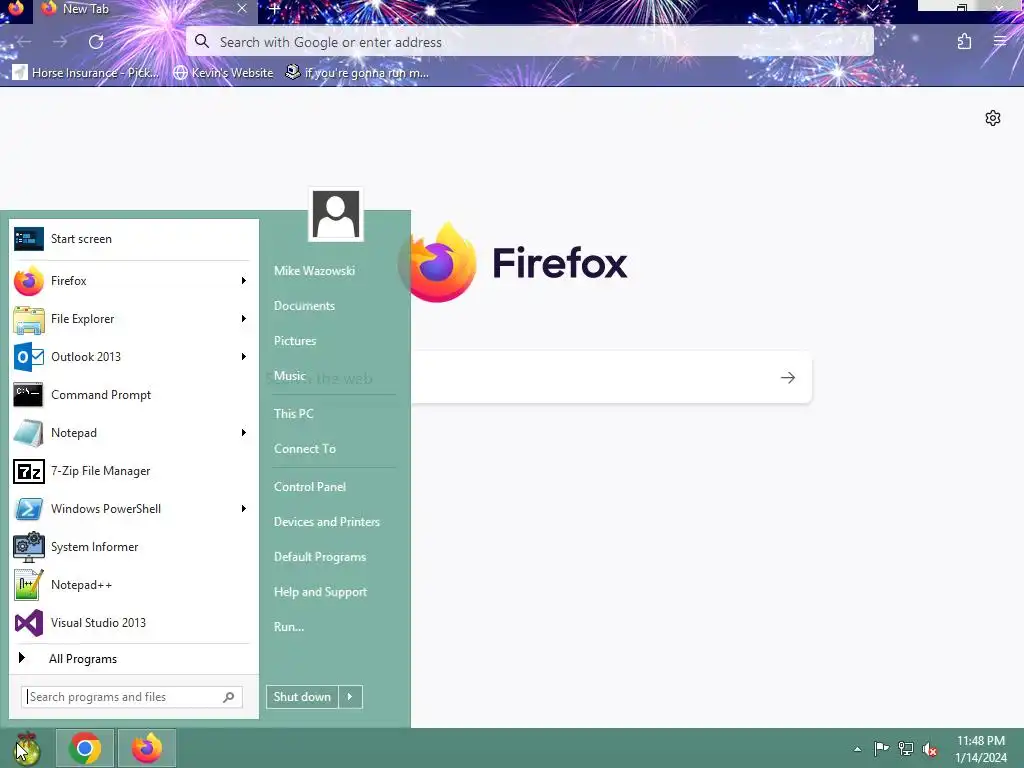This screenshot has width=1024, height=768.
Task: Open shut down options arrow
Action: pos(350,697)
